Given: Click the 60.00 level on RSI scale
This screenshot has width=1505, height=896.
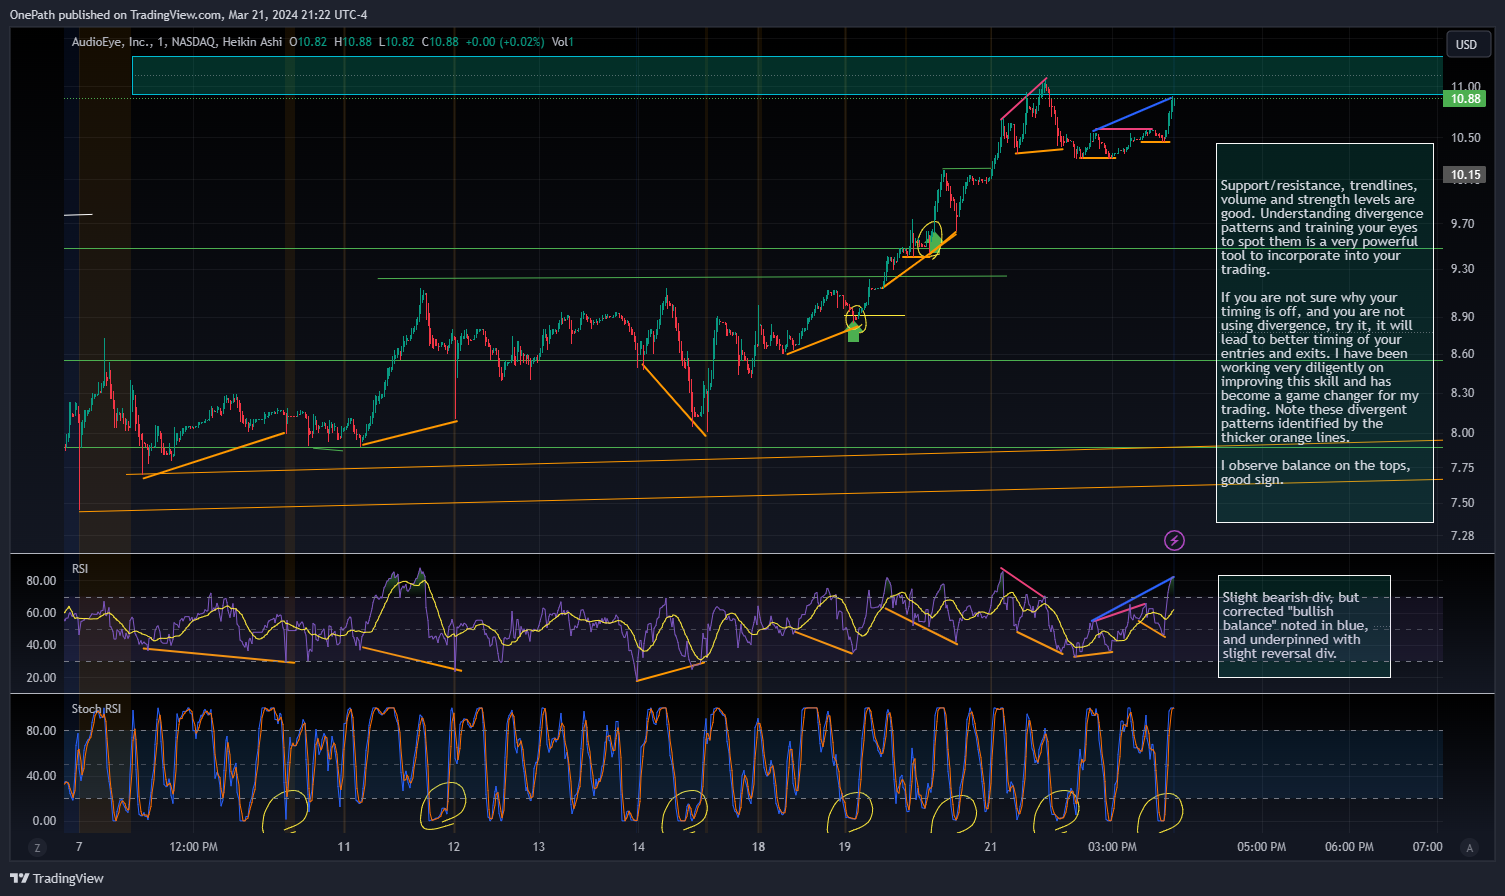Looking at the screenshot, I should [41, 613].
